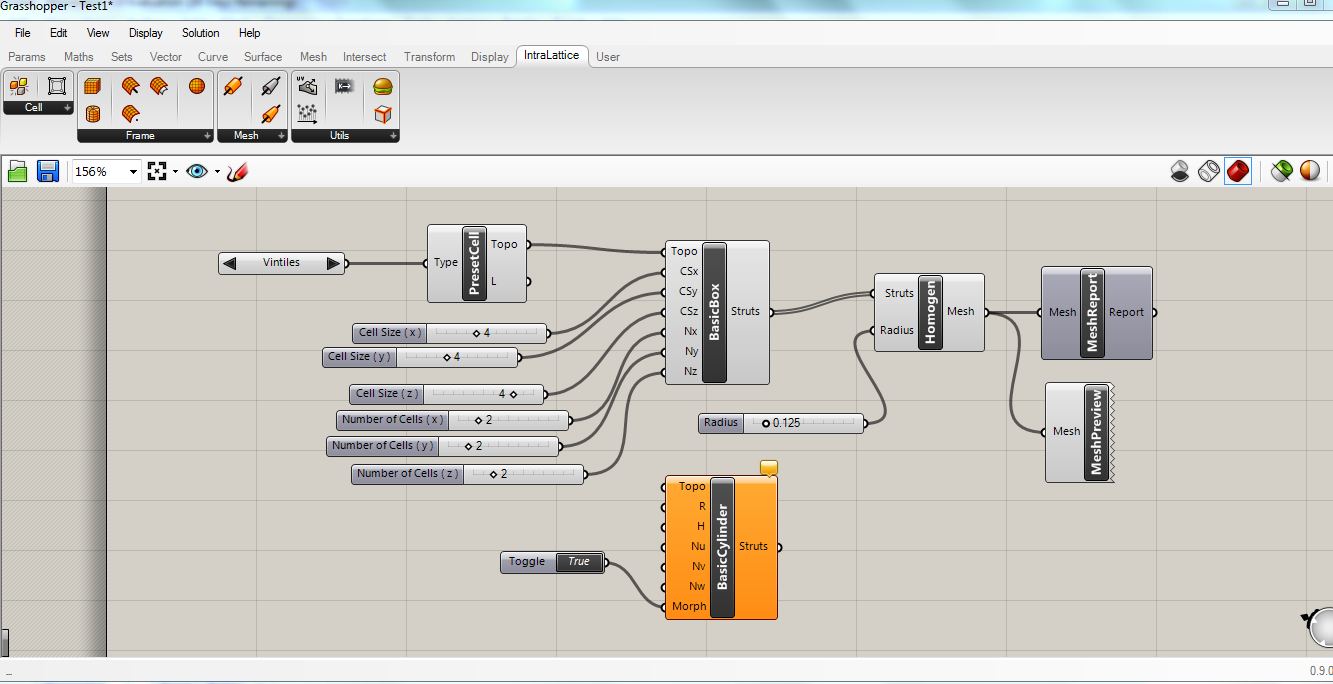Switch to the Transform tab
The width and height of the screenshot is (1333, 684).
(x=429, y=57)
